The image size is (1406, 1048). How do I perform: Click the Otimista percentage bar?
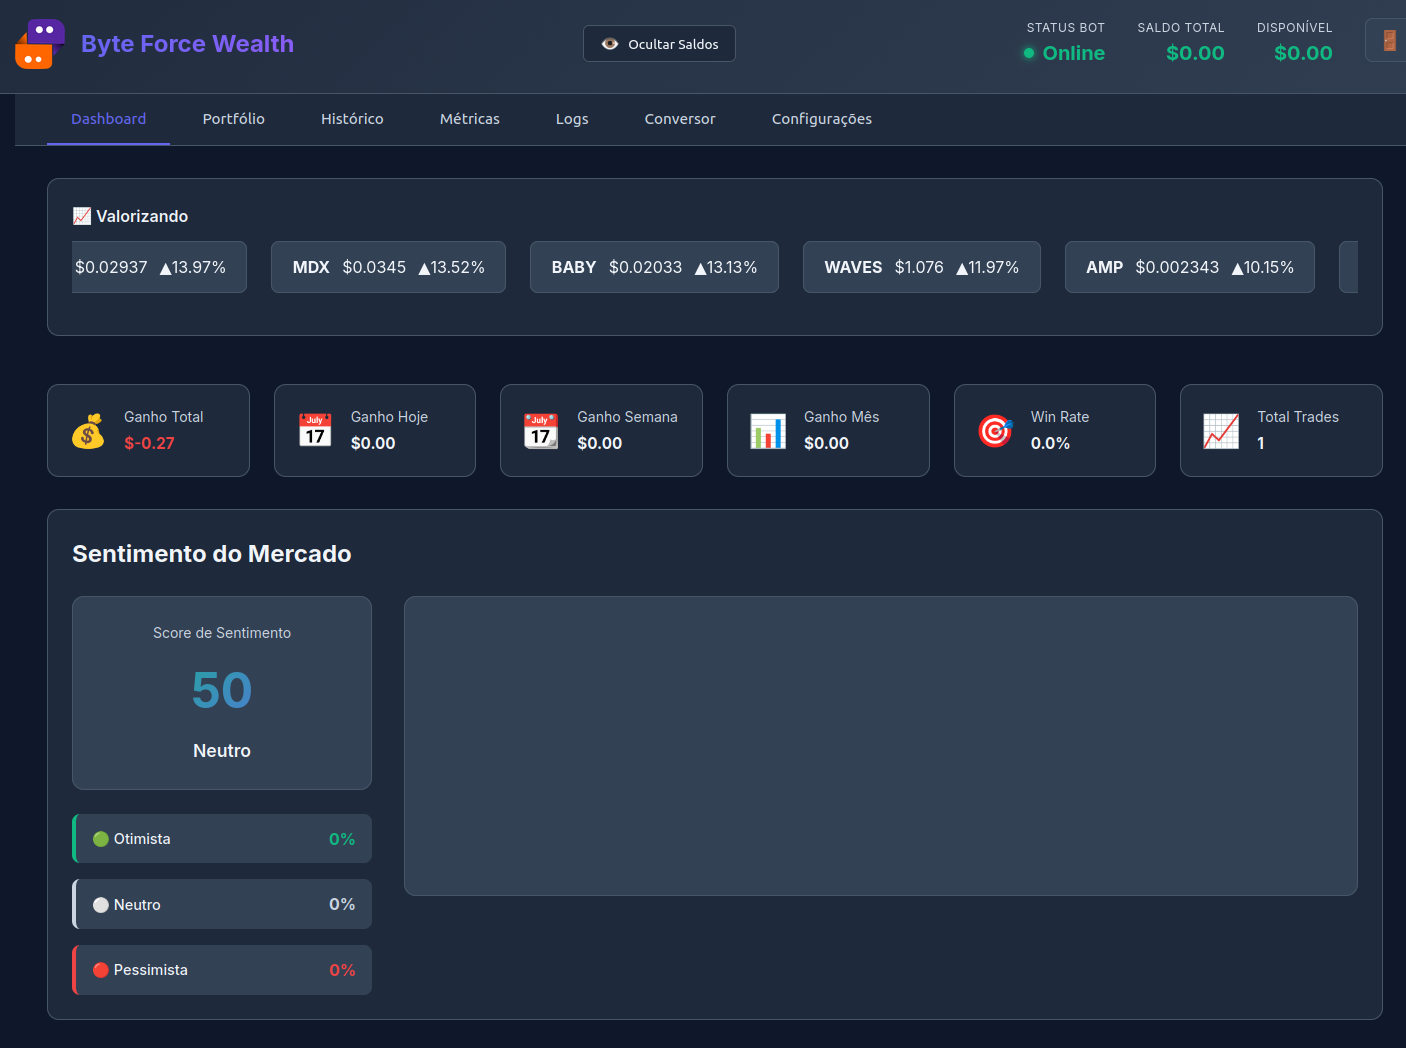tap(221, 838)
